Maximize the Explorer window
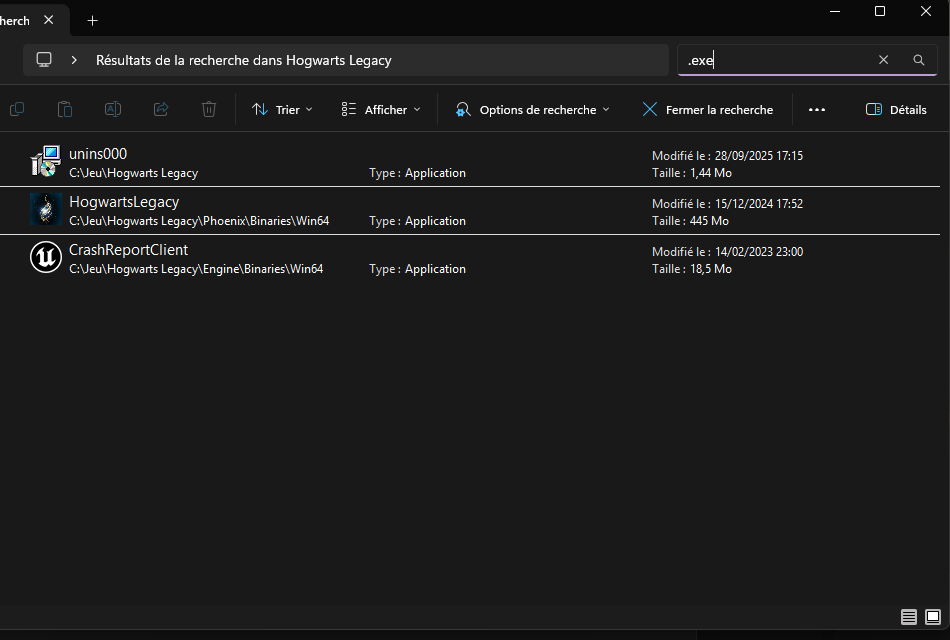The height and width of the screenshot is (640, 950). point(880,12)
